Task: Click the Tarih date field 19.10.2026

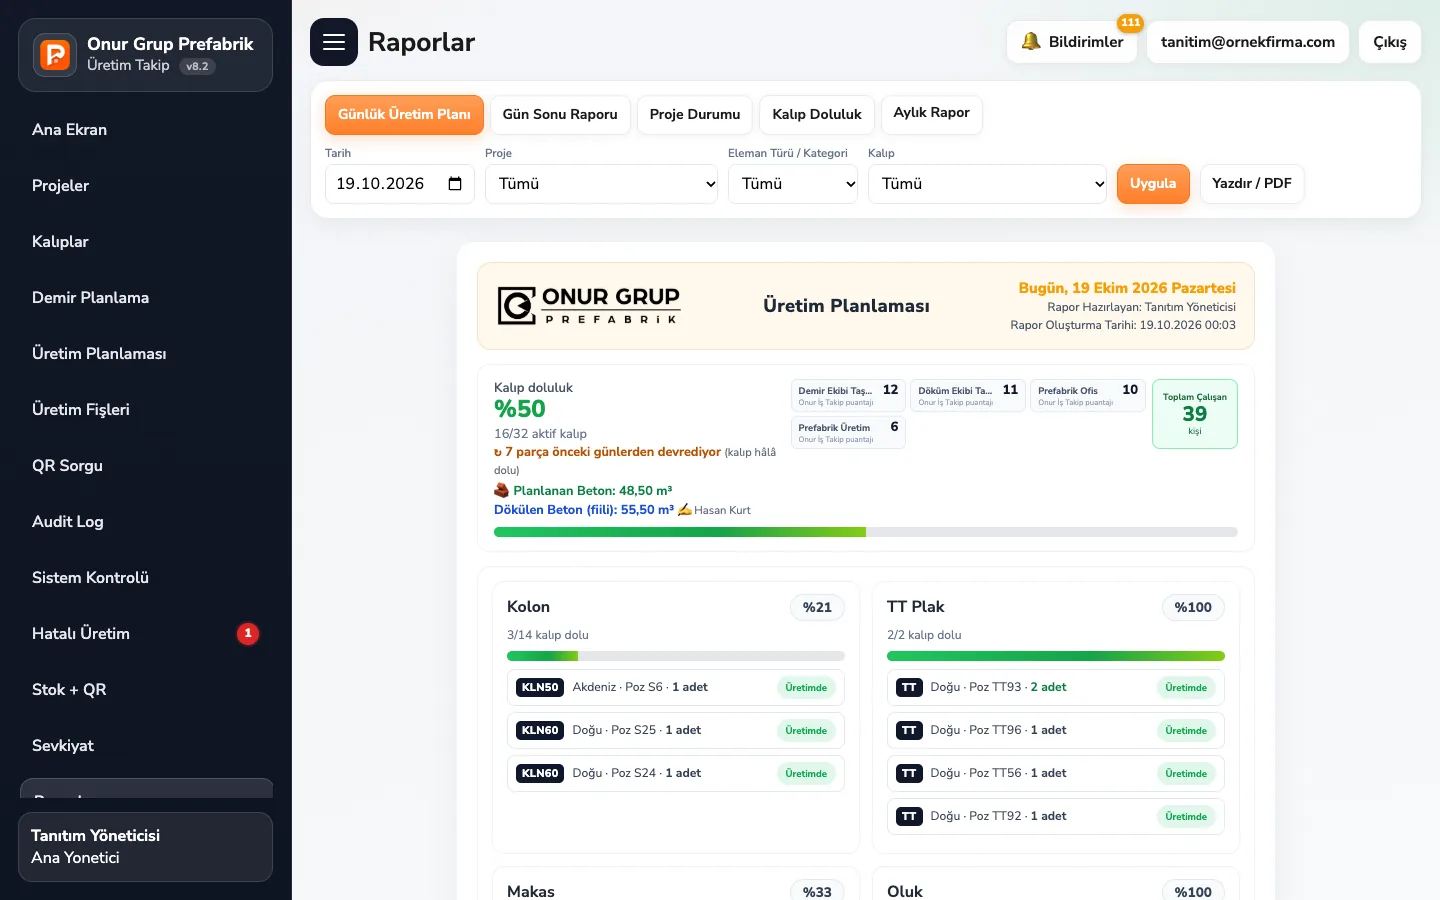Action: [x=400, y=184]
